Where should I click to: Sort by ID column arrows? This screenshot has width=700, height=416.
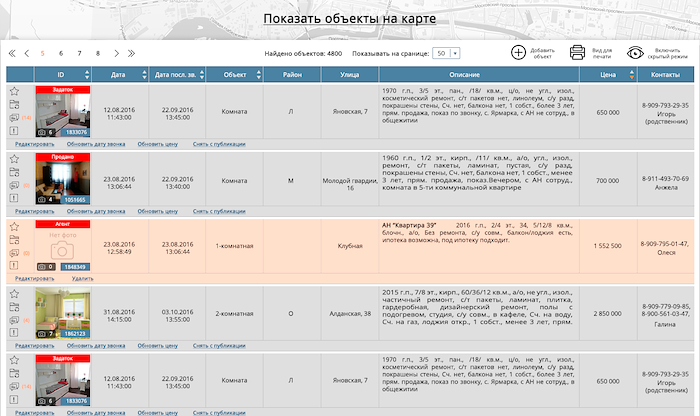point(87,75)
